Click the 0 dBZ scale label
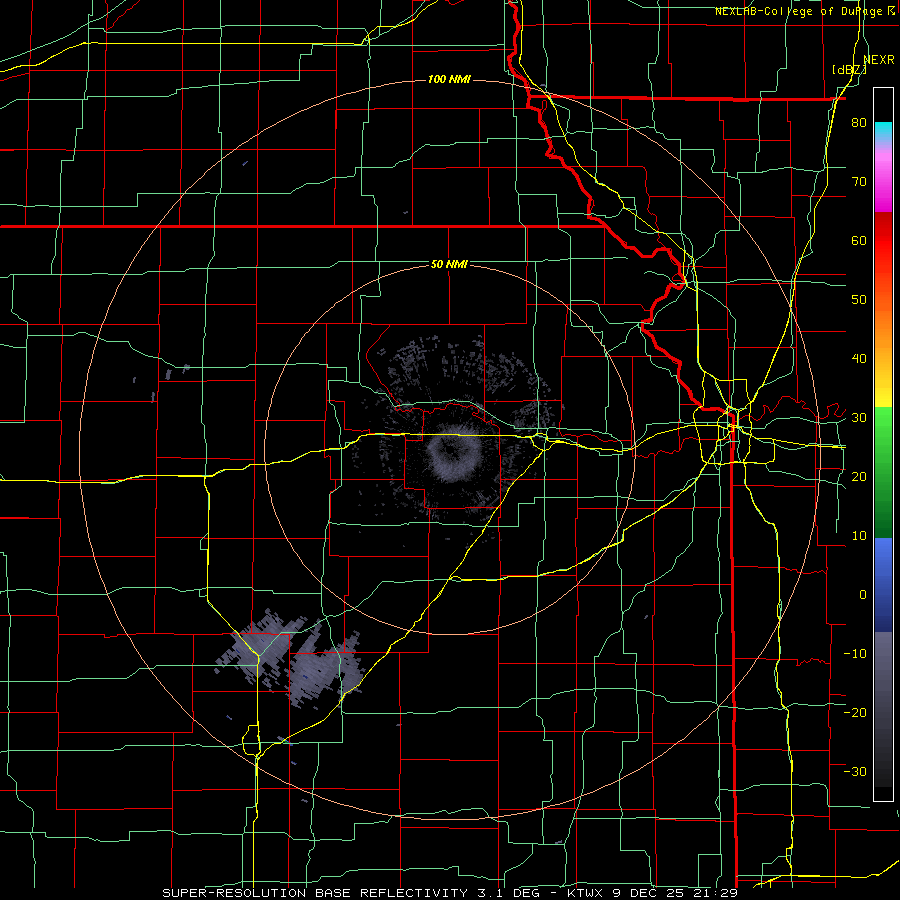The width and height of the screenshot is (900, 900). 863,595
